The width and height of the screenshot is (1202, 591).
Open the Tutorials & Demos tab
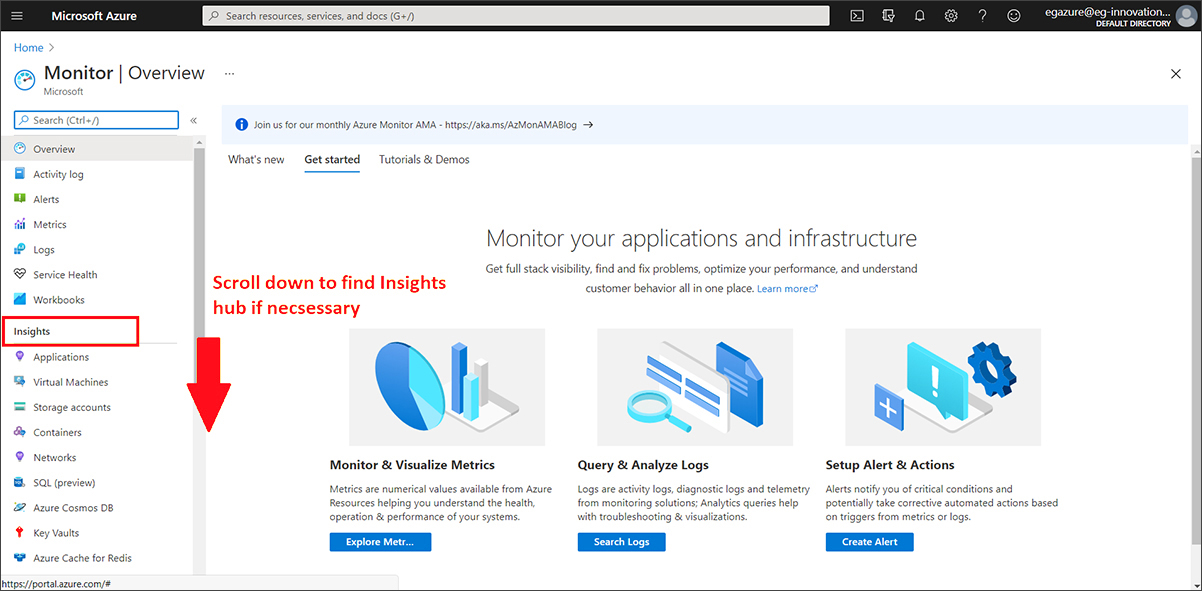point(424,160)
